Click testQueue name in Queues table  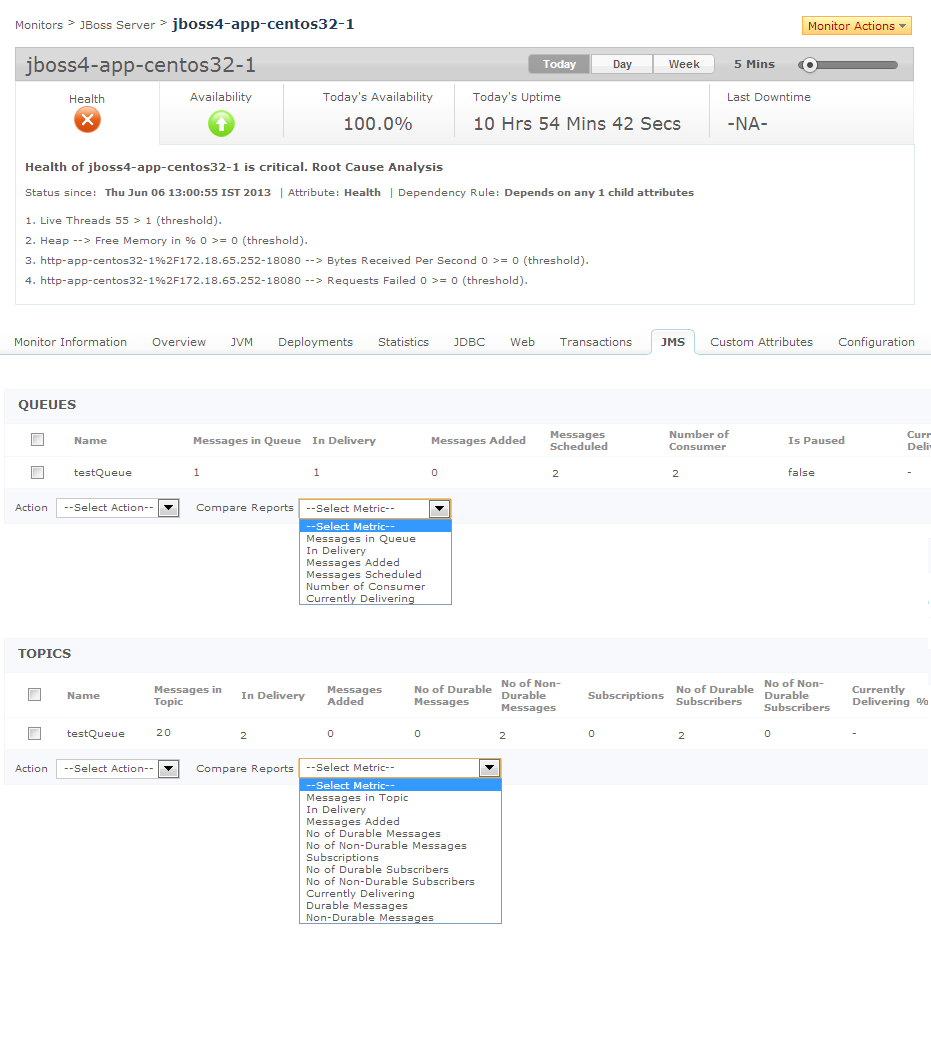point(102,473)
